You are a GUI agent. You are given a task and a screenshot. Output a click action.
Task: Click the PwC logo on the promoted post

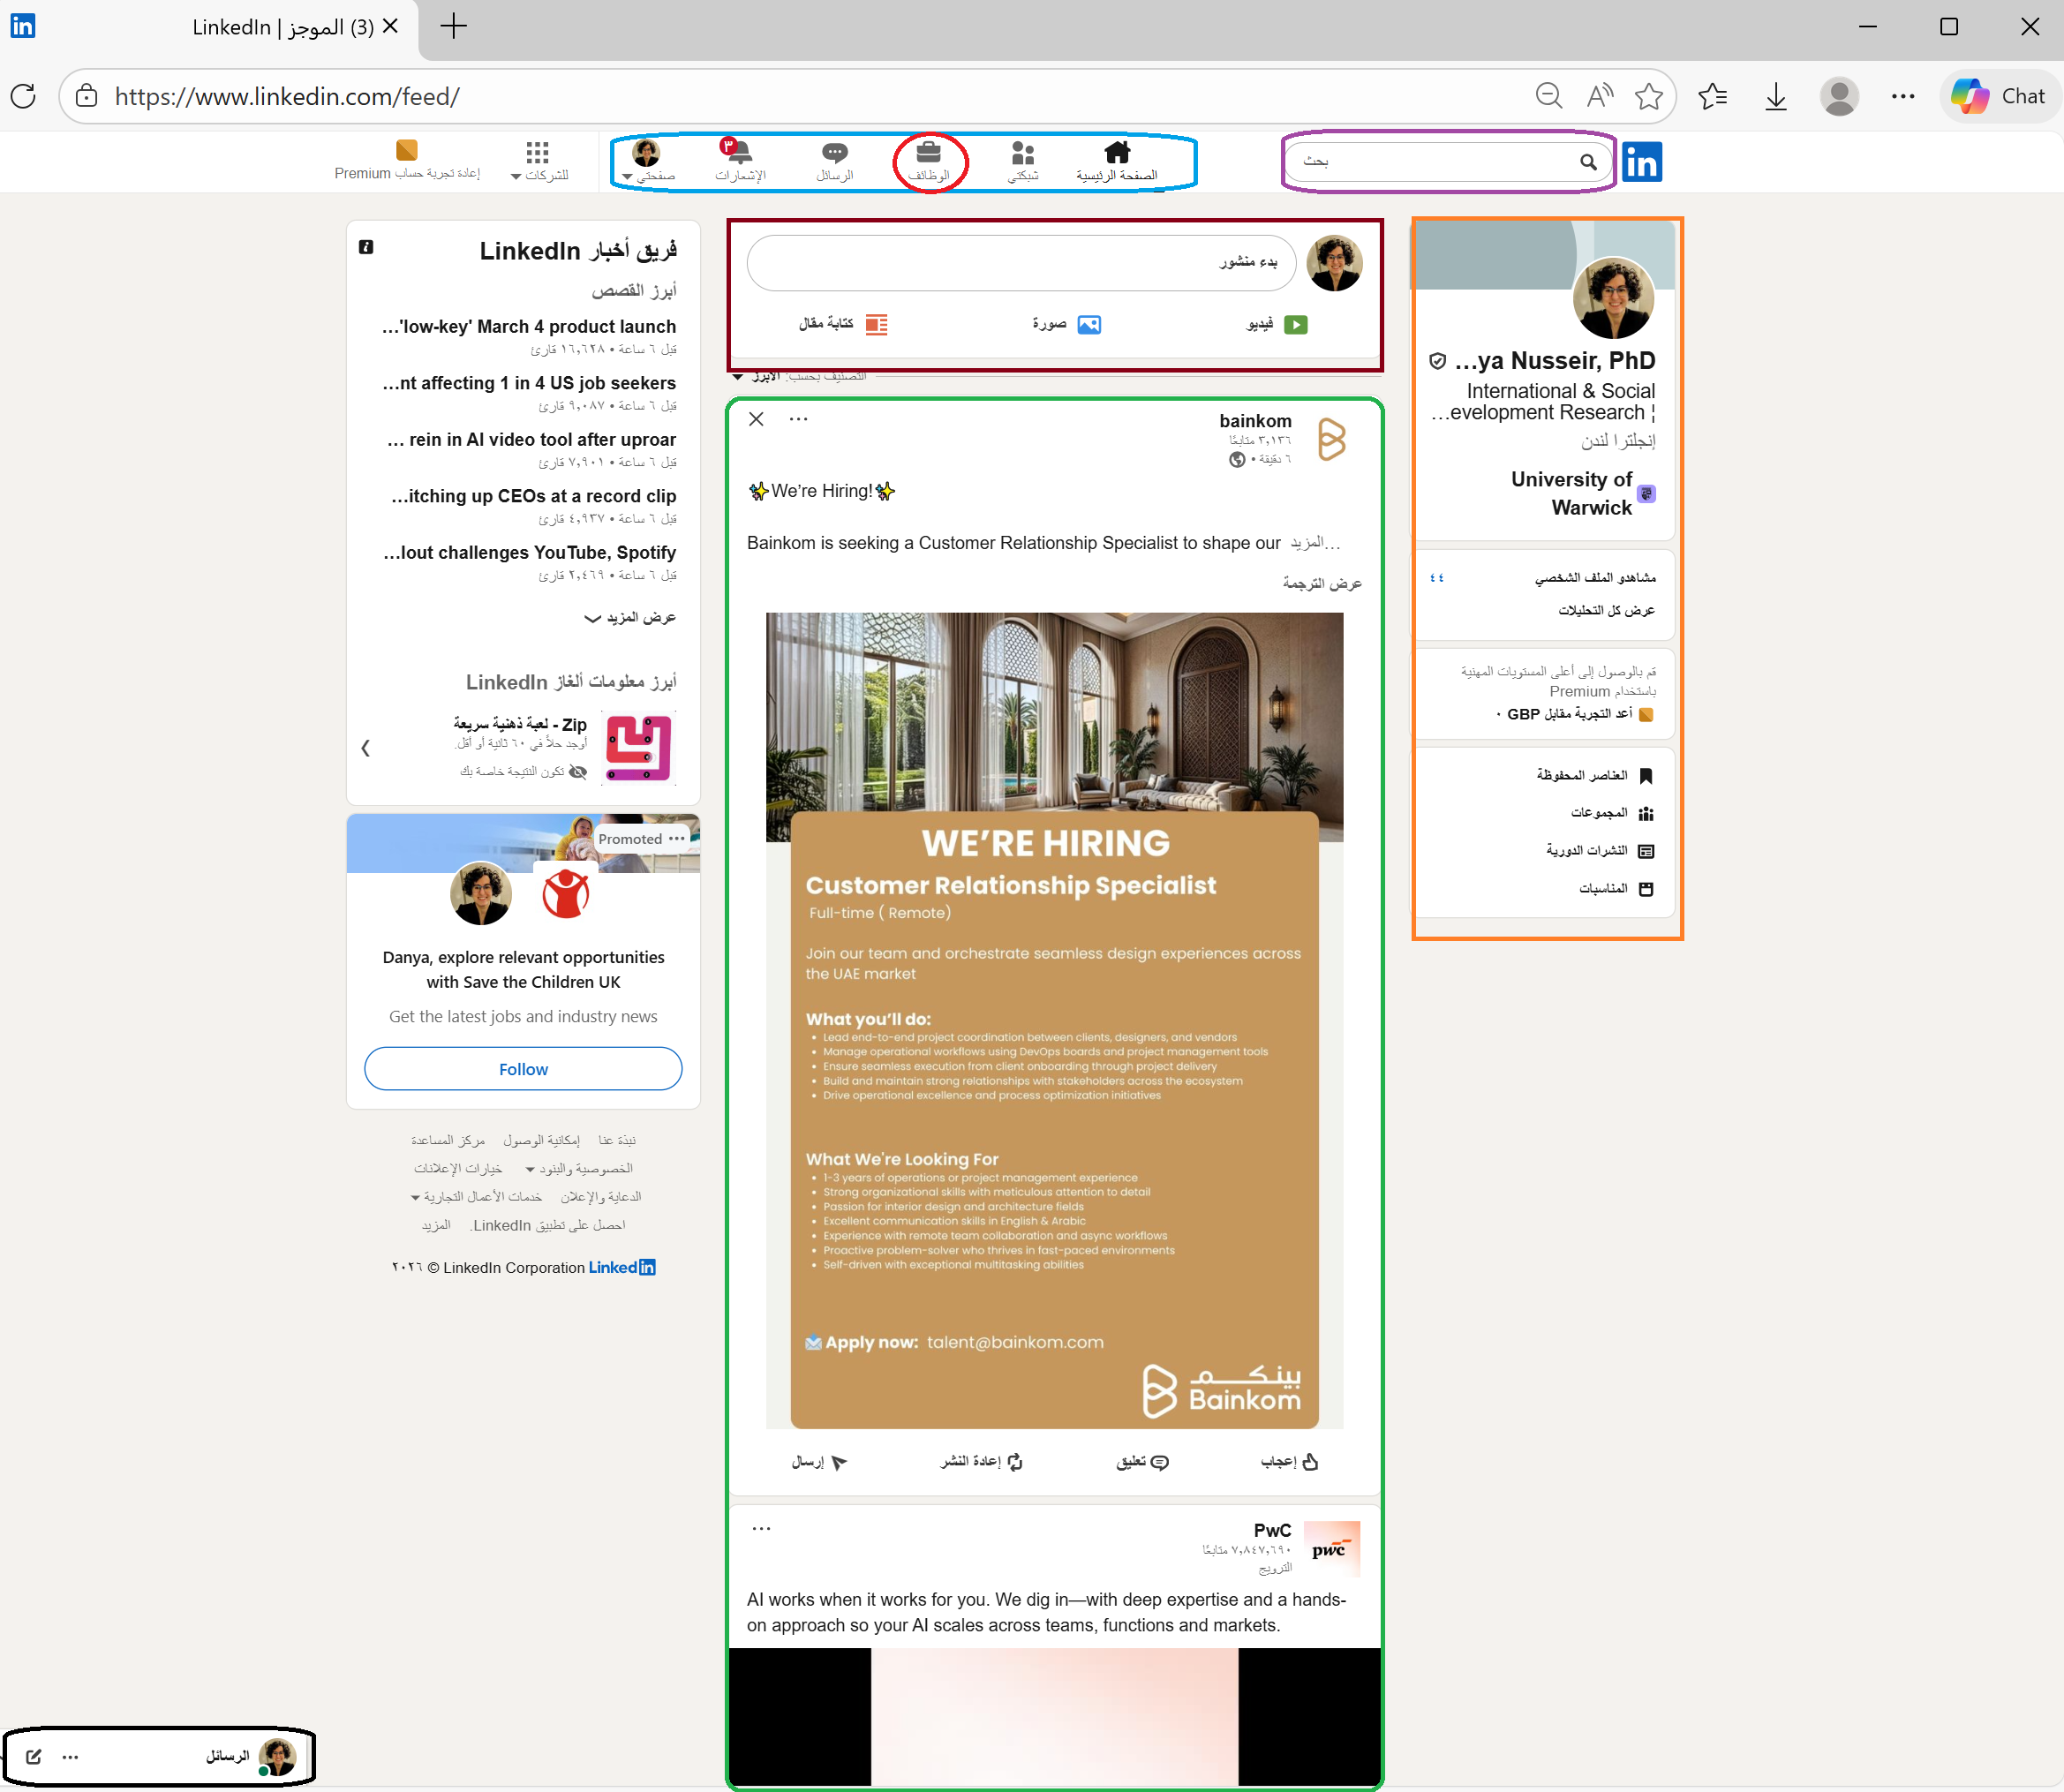point(1331,1549)
